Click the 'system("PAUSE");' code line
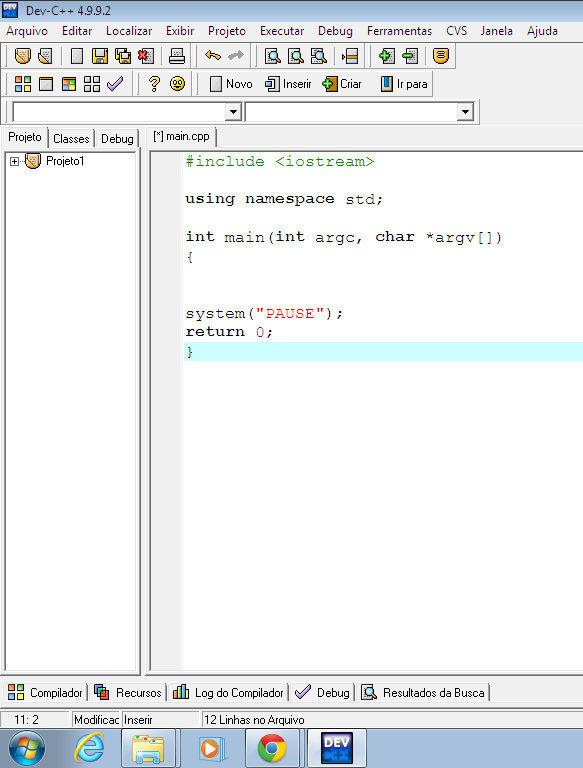Image resolution: width=583 pixels, height=768 pixels. pyautogui.click(x=264, y=313)
